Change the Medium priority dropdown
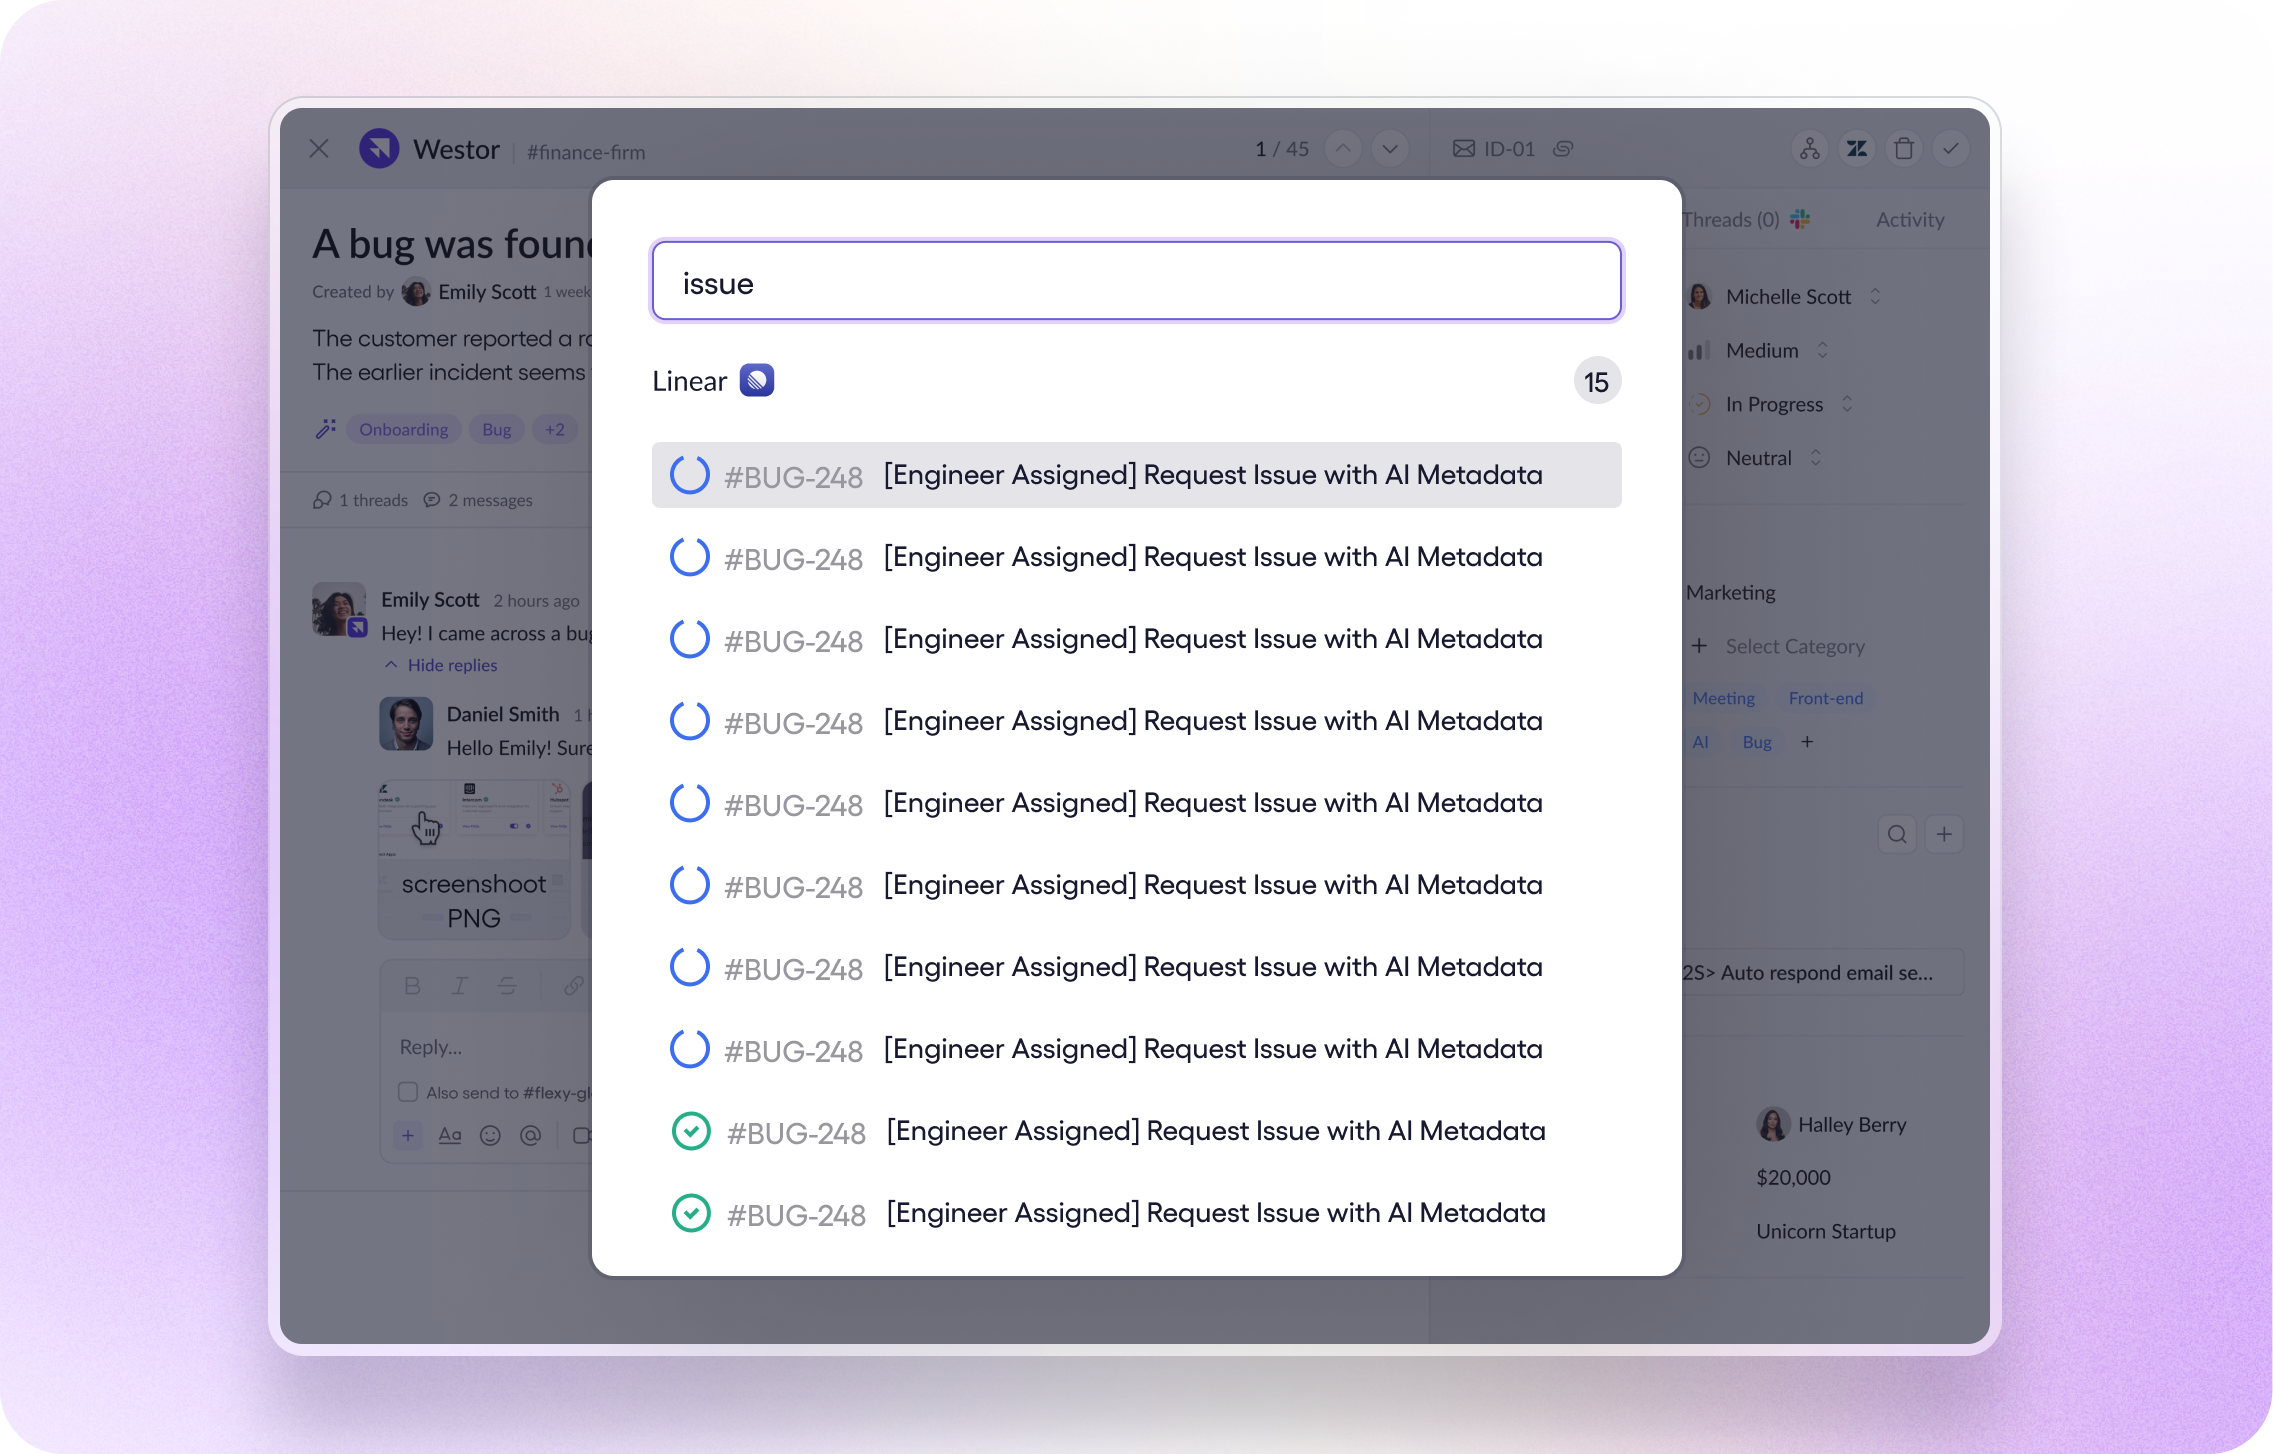Screen dimensions: 2273x1454 1757,350
